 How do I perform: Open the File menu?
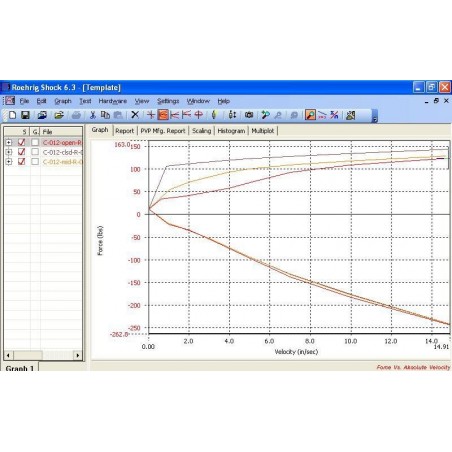coord(24,101)
